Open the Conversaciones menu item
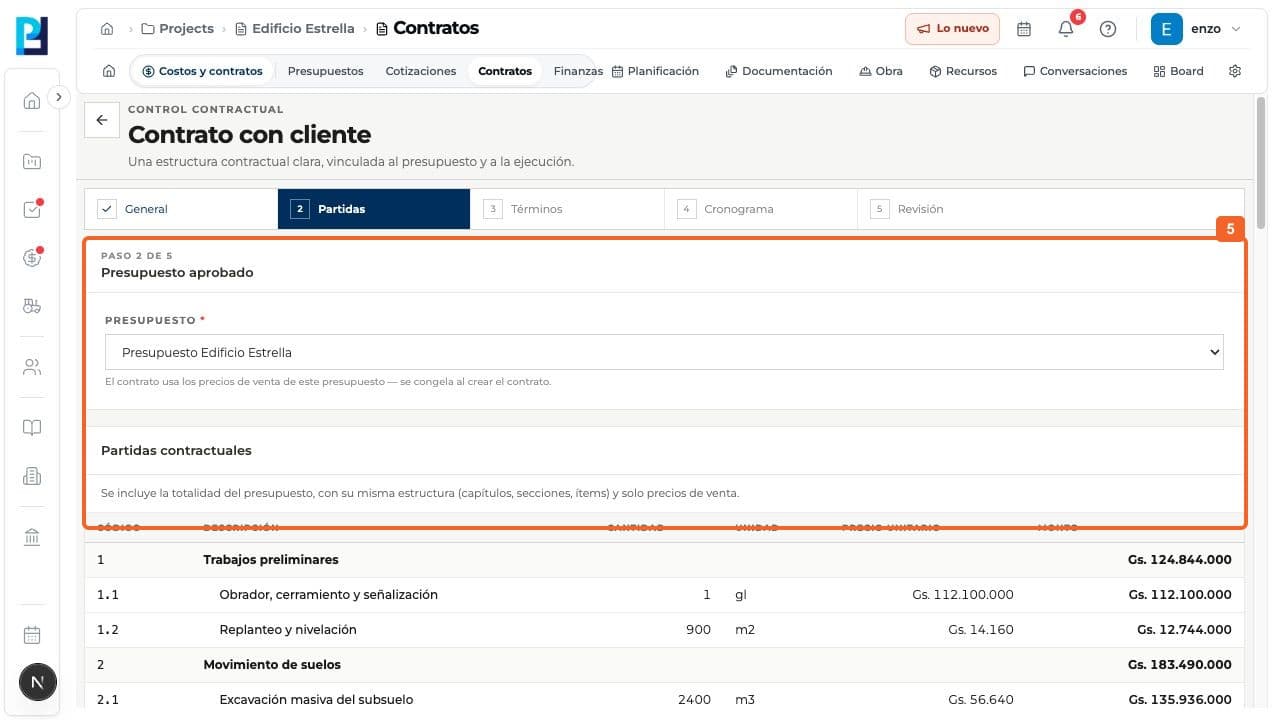Screen dimensions: 1280x720 pos(1075,71)
